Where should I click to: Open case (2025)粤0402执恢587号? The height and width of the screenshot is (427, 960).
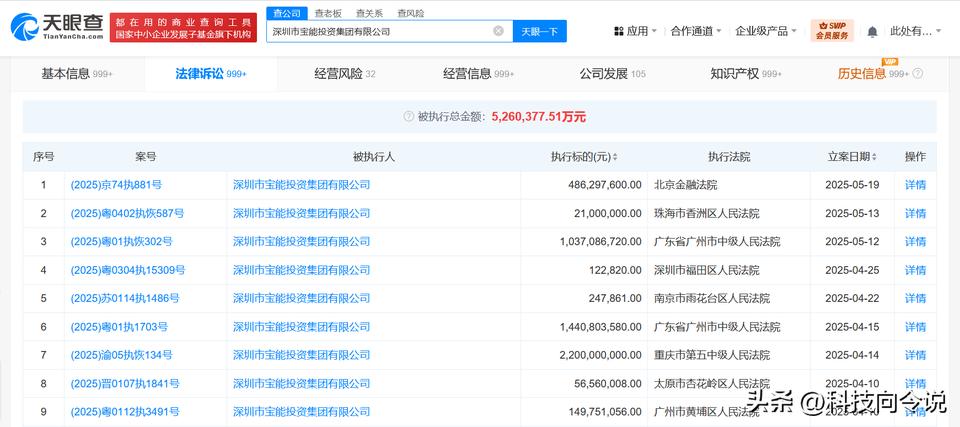click(x=127, y=213)
